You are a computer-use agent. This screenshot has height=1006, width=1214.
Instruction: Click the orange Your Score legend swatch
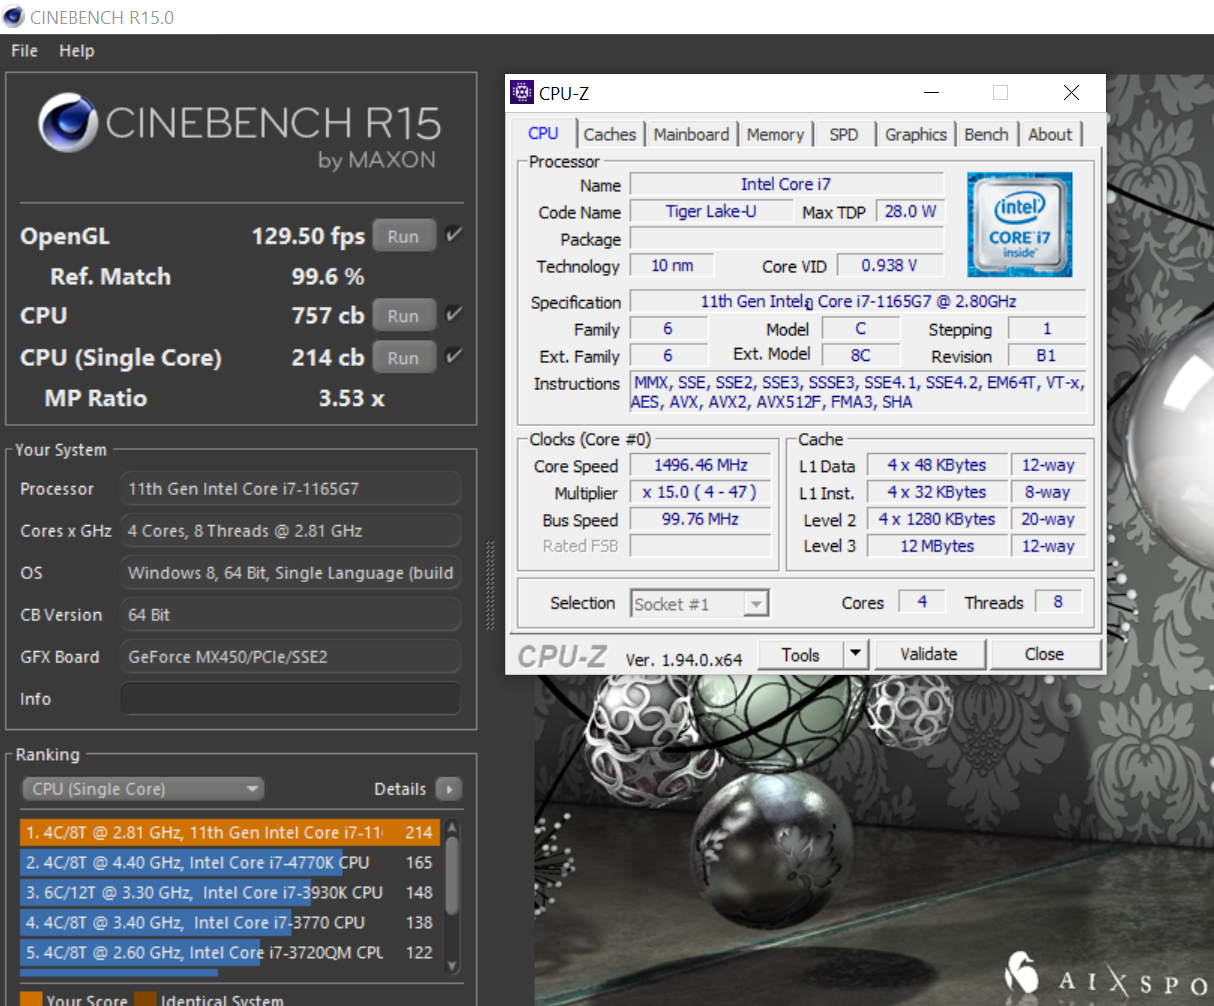click(x=31, y=998)
